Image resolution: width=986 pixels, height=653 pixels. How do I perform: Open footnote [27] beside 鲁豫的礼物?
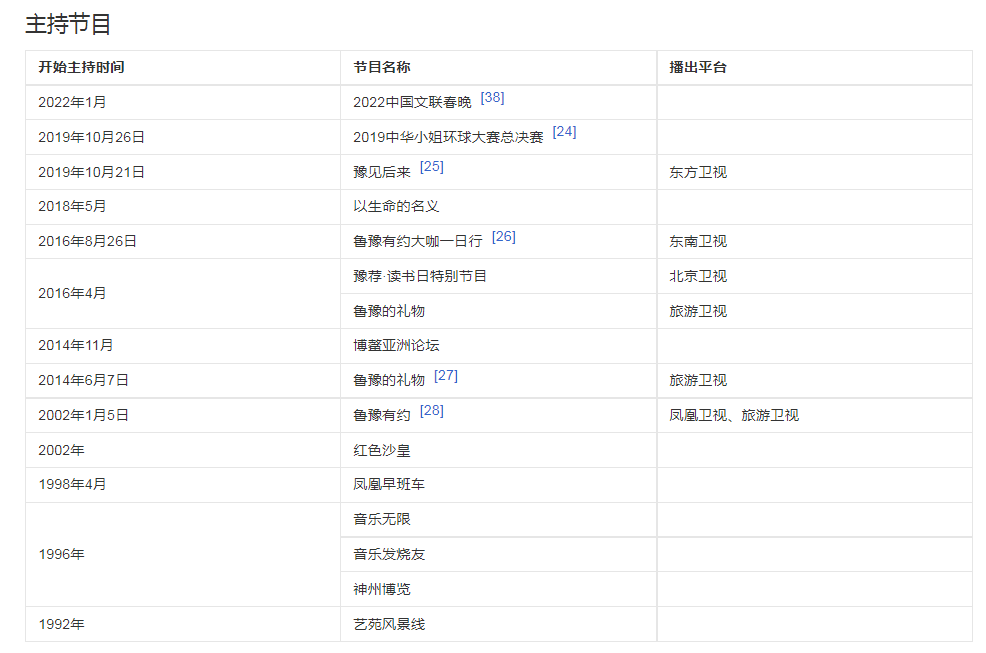click(x=446, y=376)
